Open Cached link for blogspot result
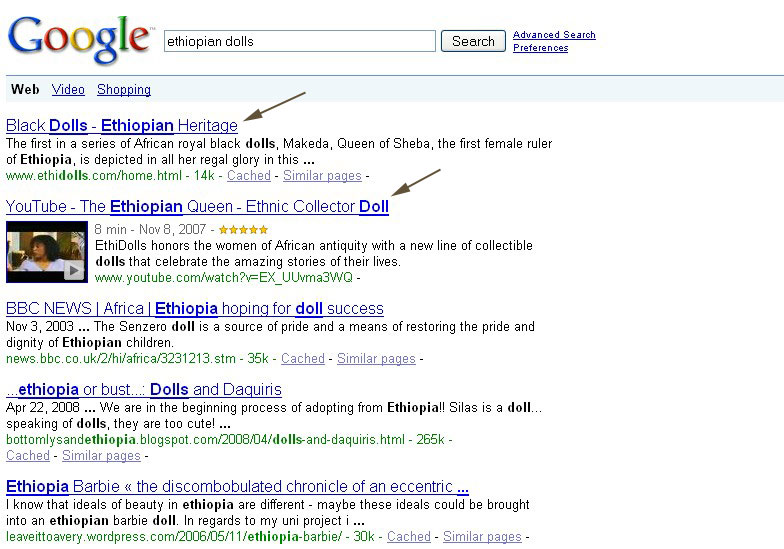The width and height of the screenshot is (784, 549). tap(28, 456)
